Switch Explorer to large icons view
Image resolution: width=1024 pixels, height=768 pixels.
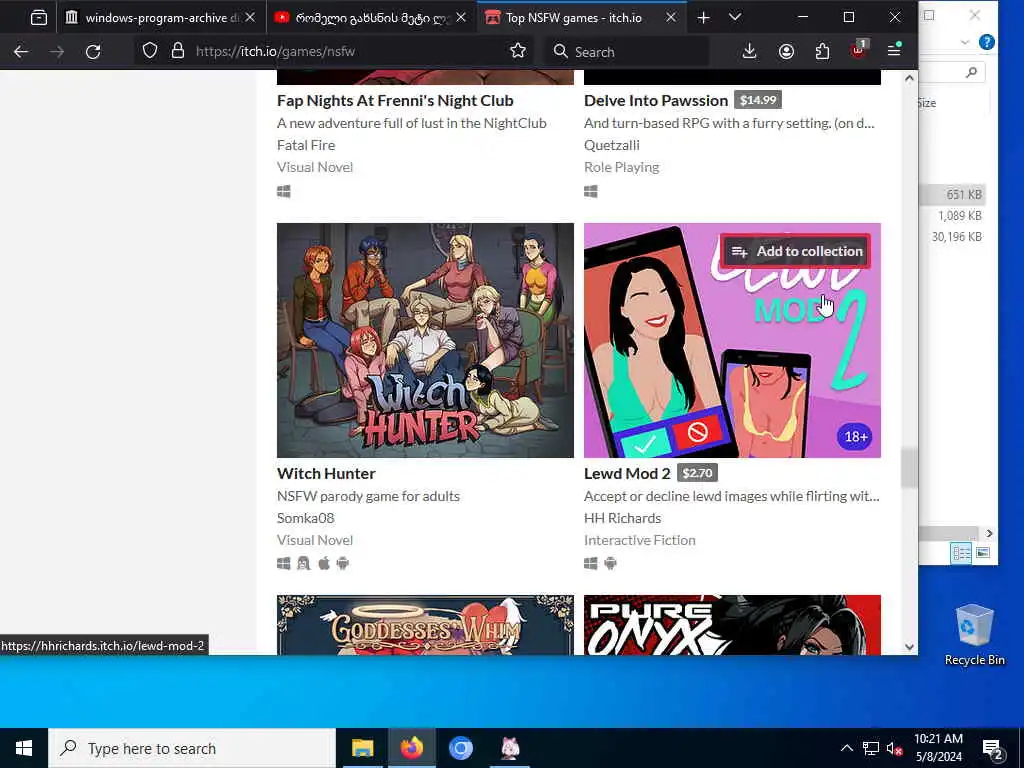coord(983,554)
